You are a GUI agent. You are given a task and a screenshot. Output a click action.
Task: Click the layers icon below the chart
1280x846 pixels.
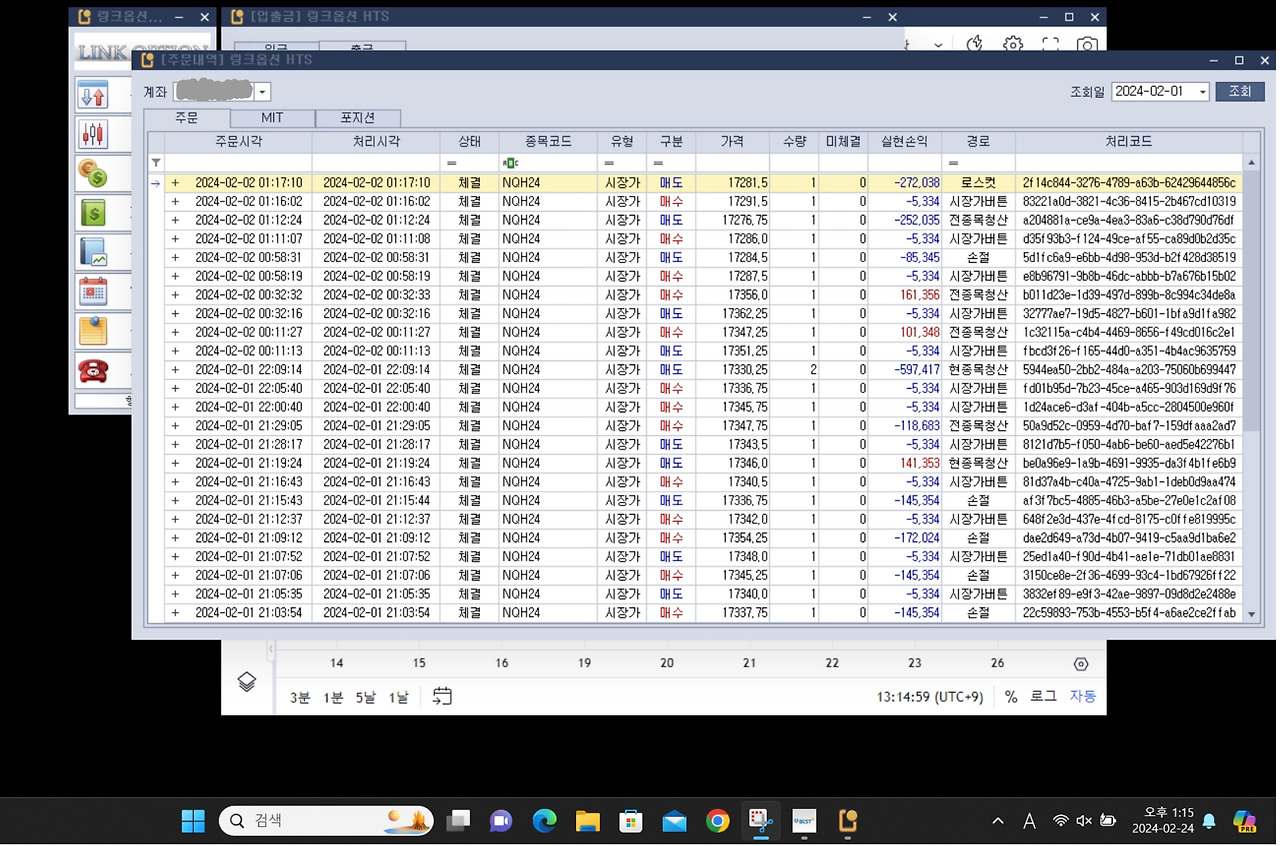coord(247,681)
